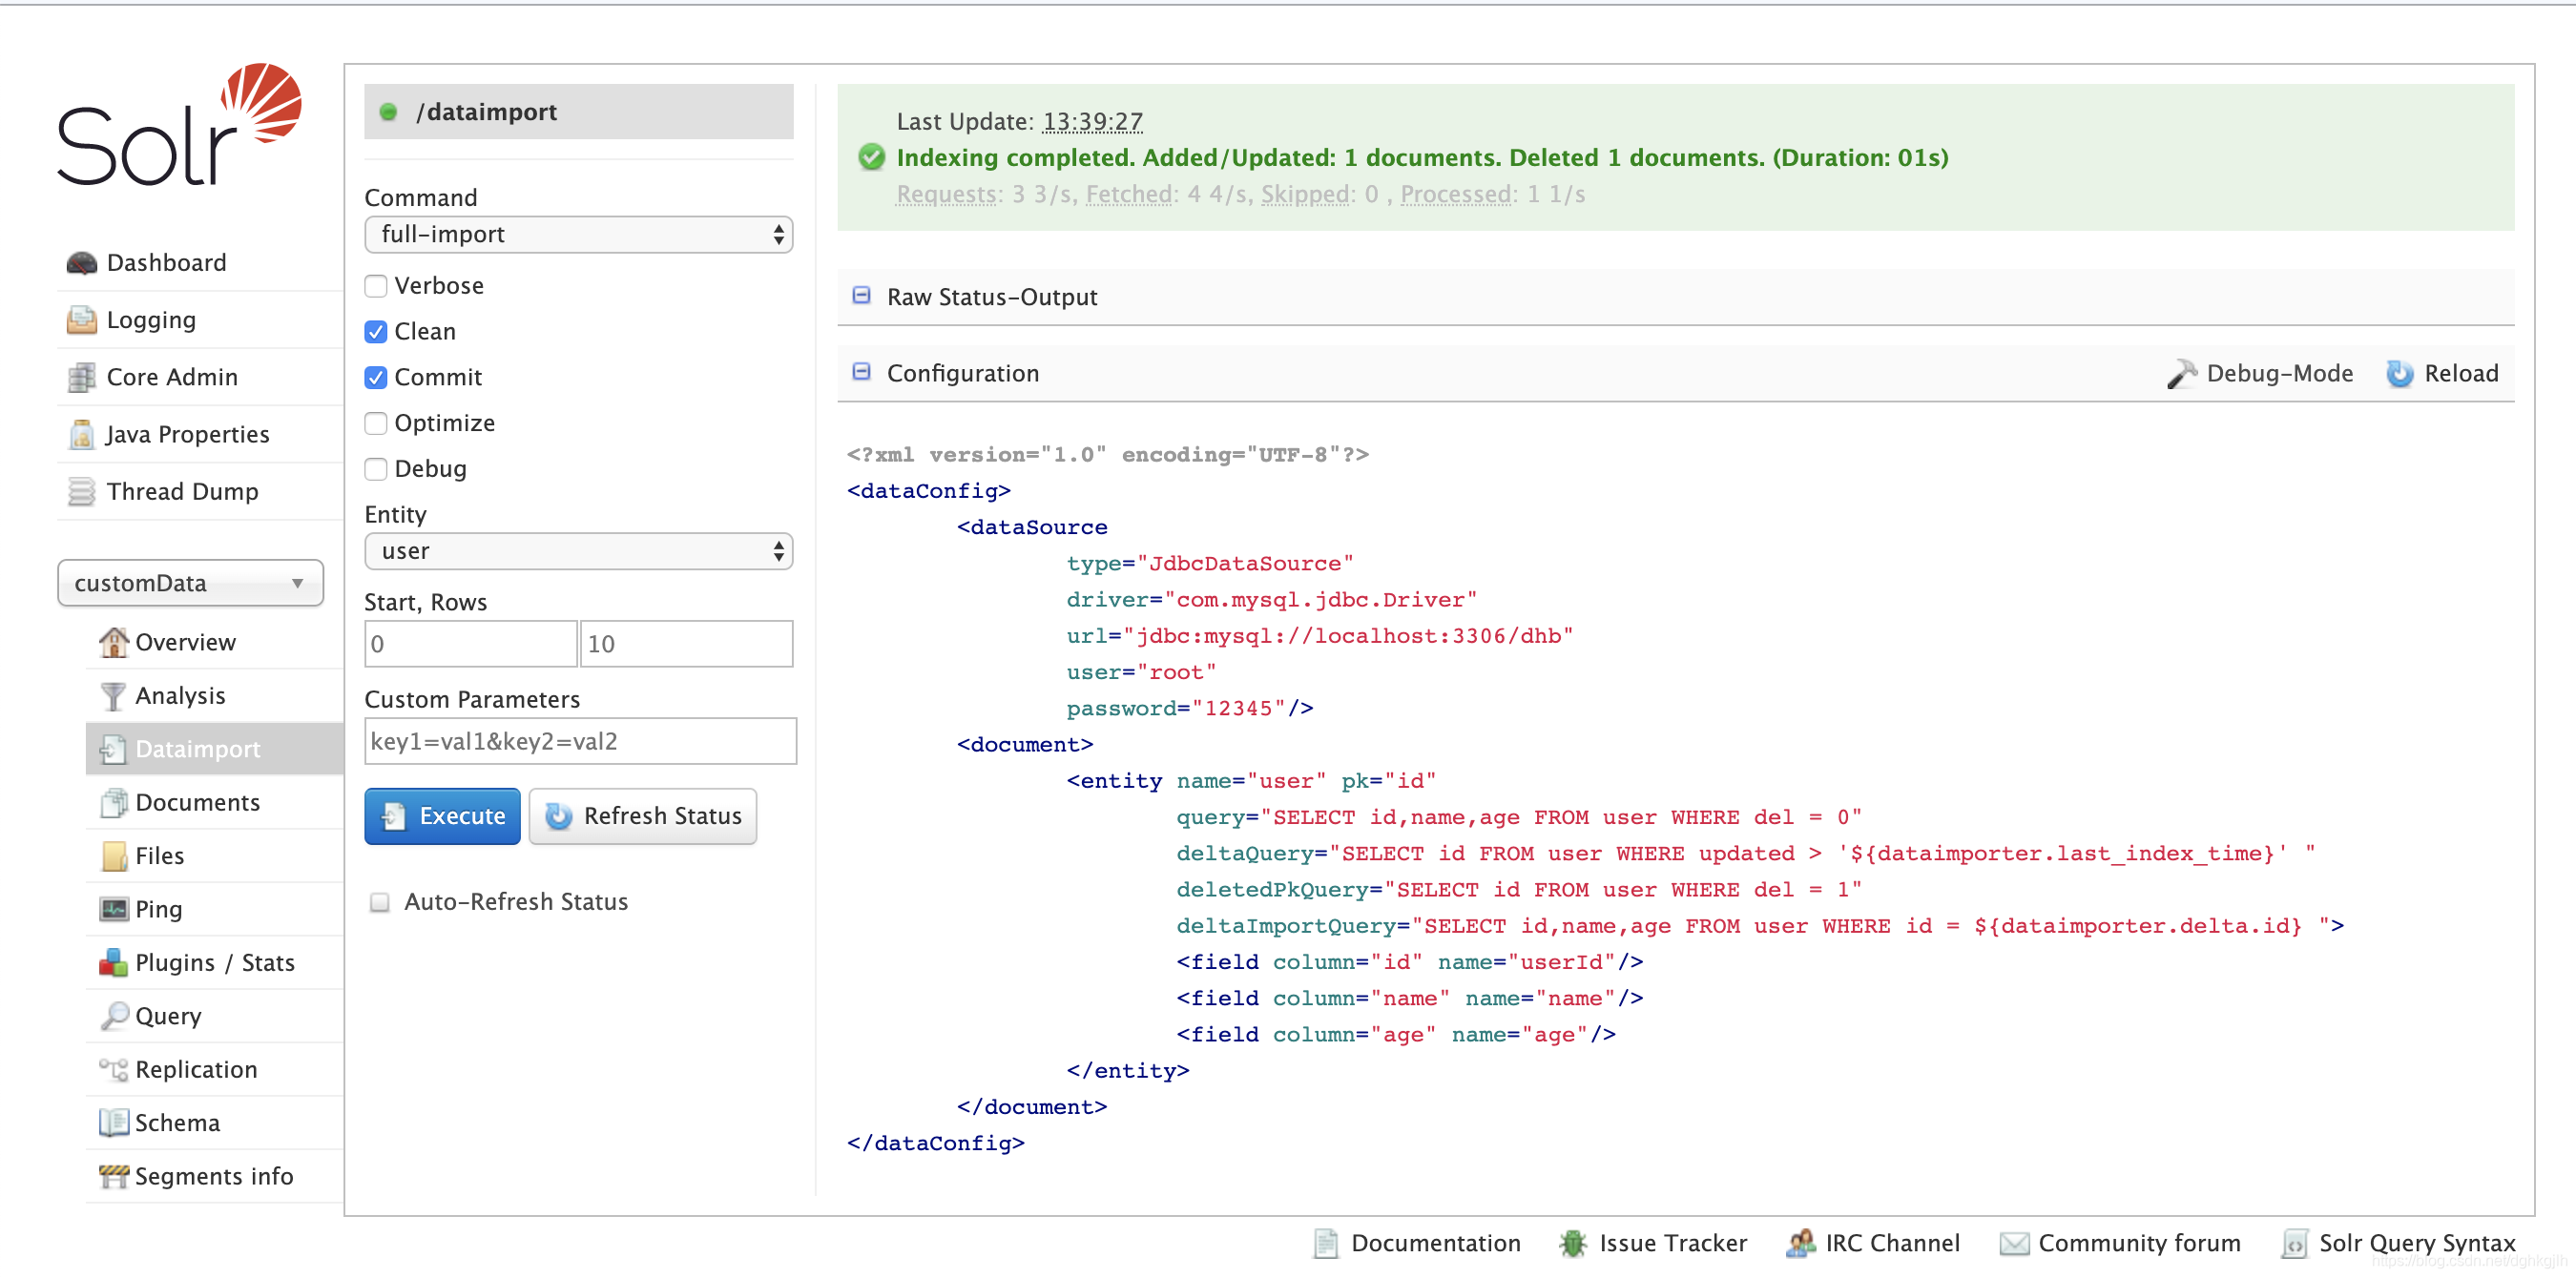Click the Rows input field
Image resolution: width=2576 pixels, height=1278 pixels.
pos(687,643)
